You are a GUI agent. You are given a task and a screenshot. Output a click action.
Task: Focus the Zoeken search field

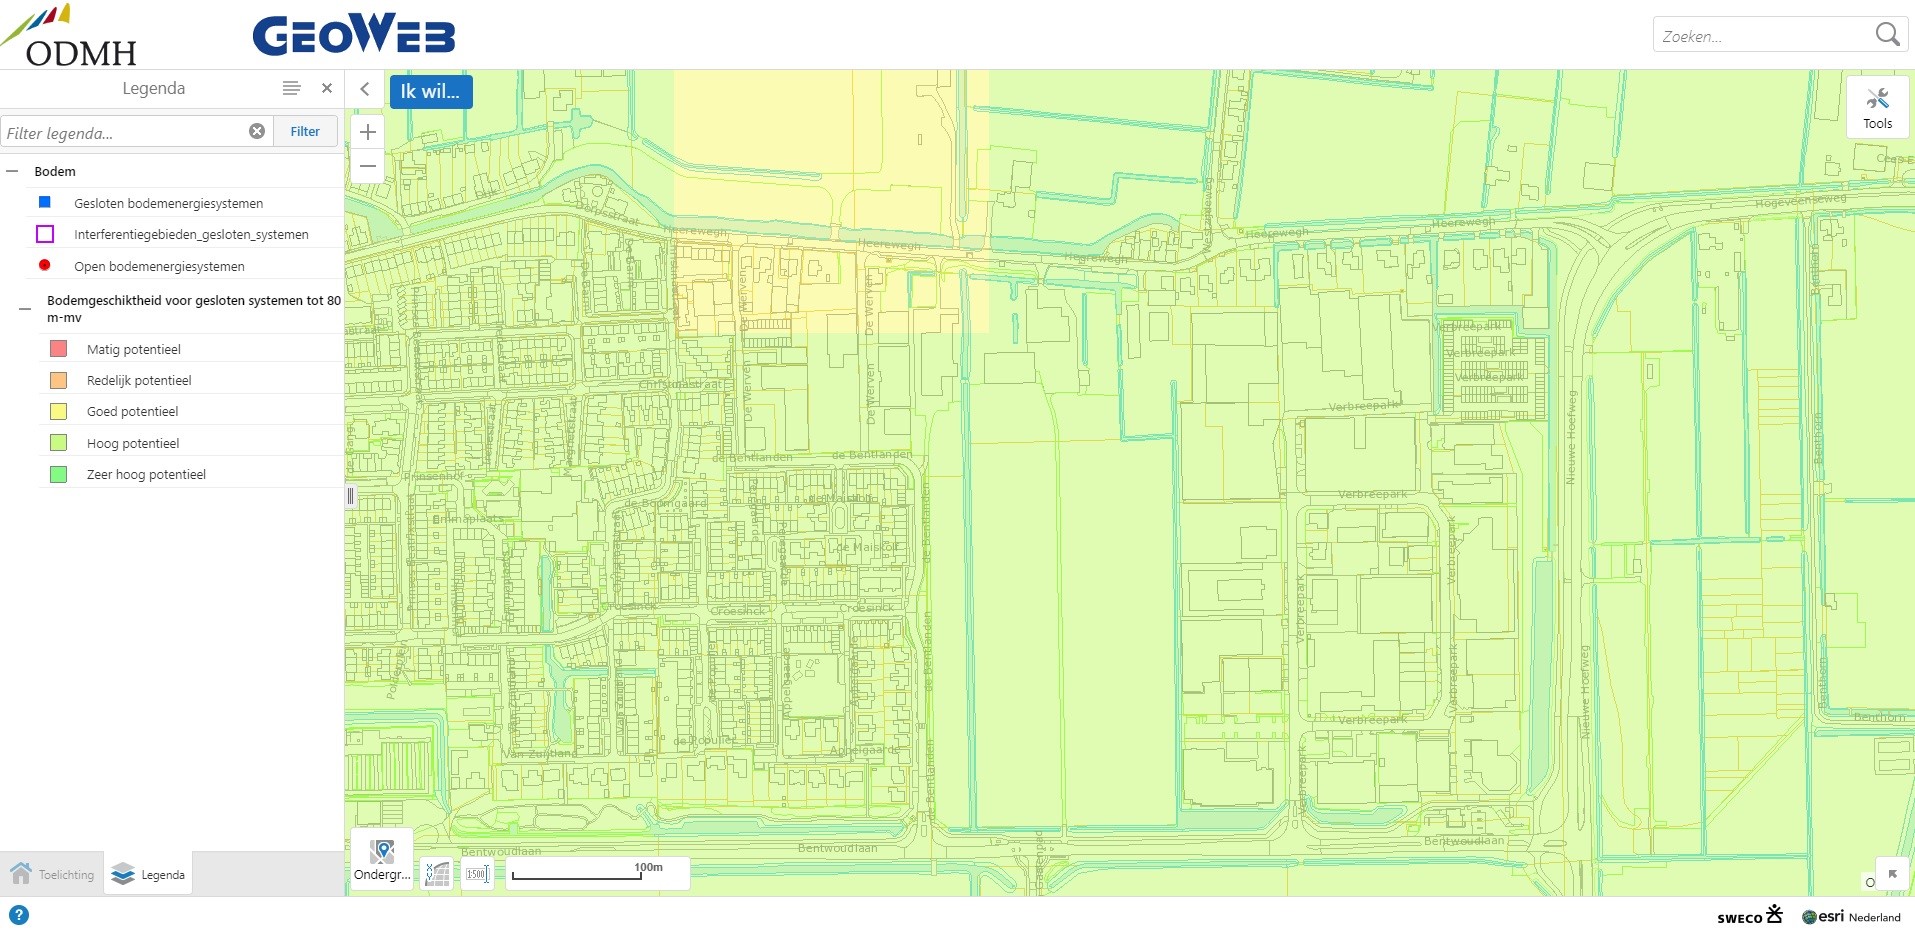point(1764,35)
